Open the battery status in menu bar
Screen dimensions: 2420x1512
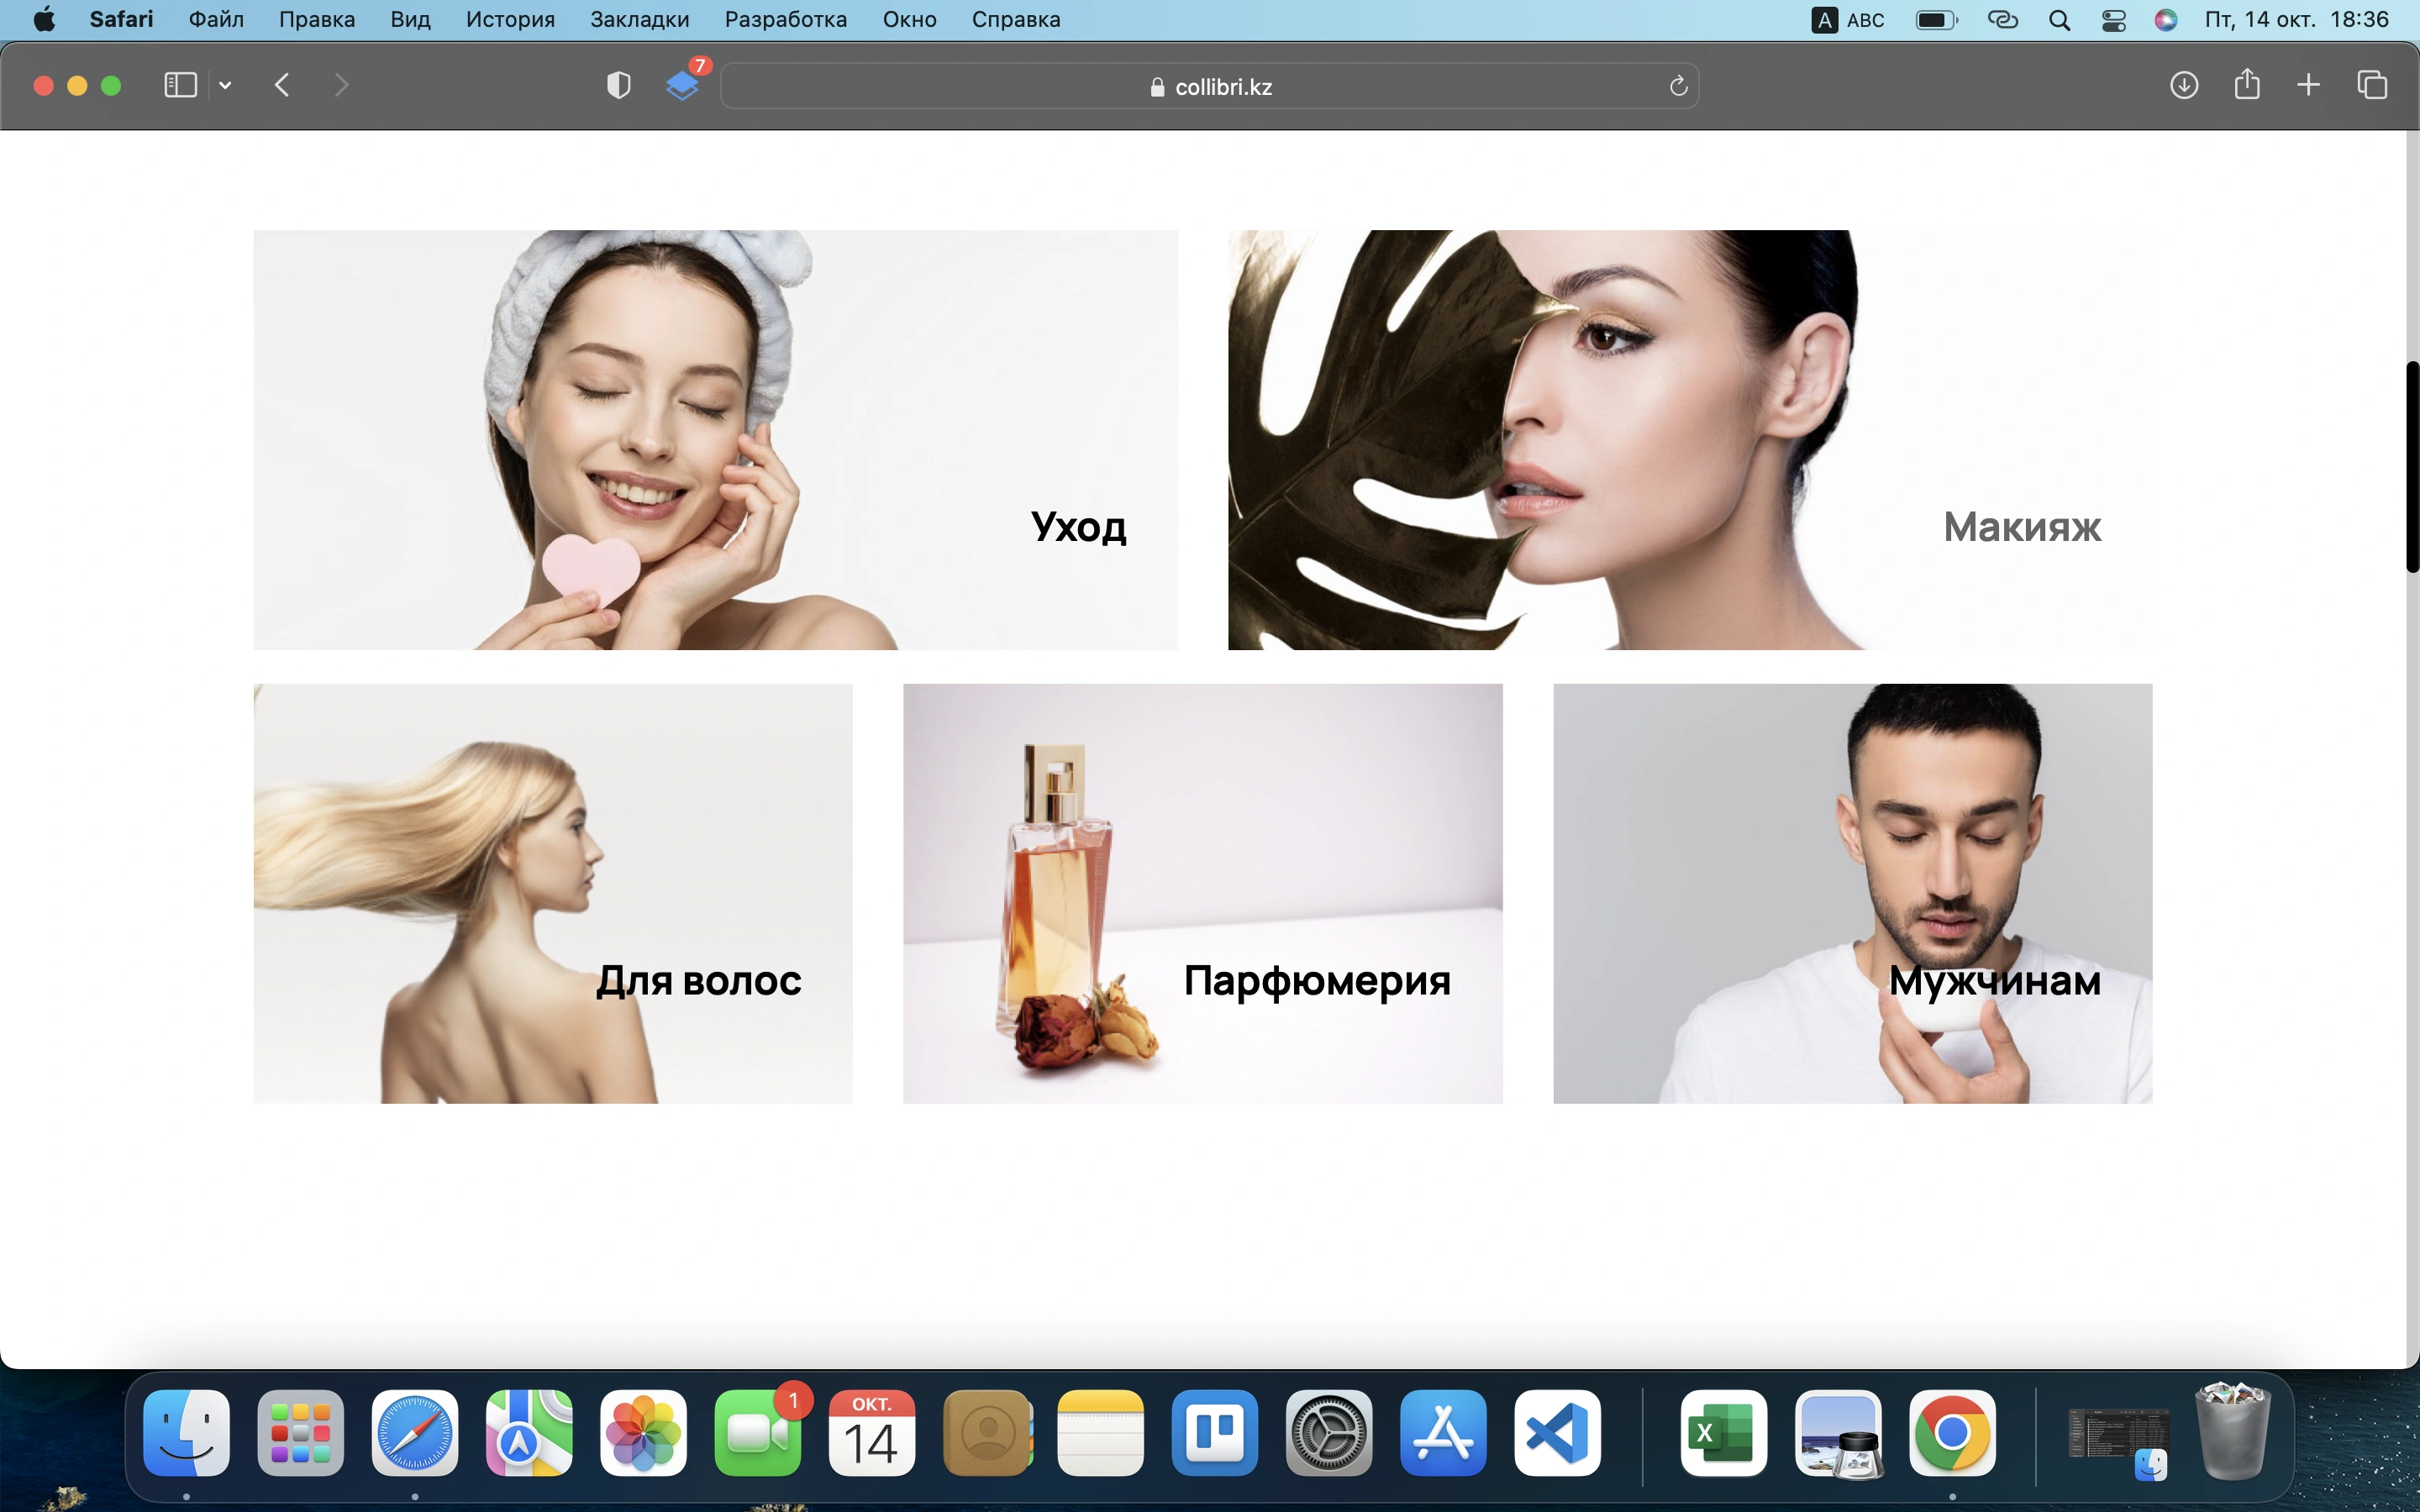tap(1936, 20)
